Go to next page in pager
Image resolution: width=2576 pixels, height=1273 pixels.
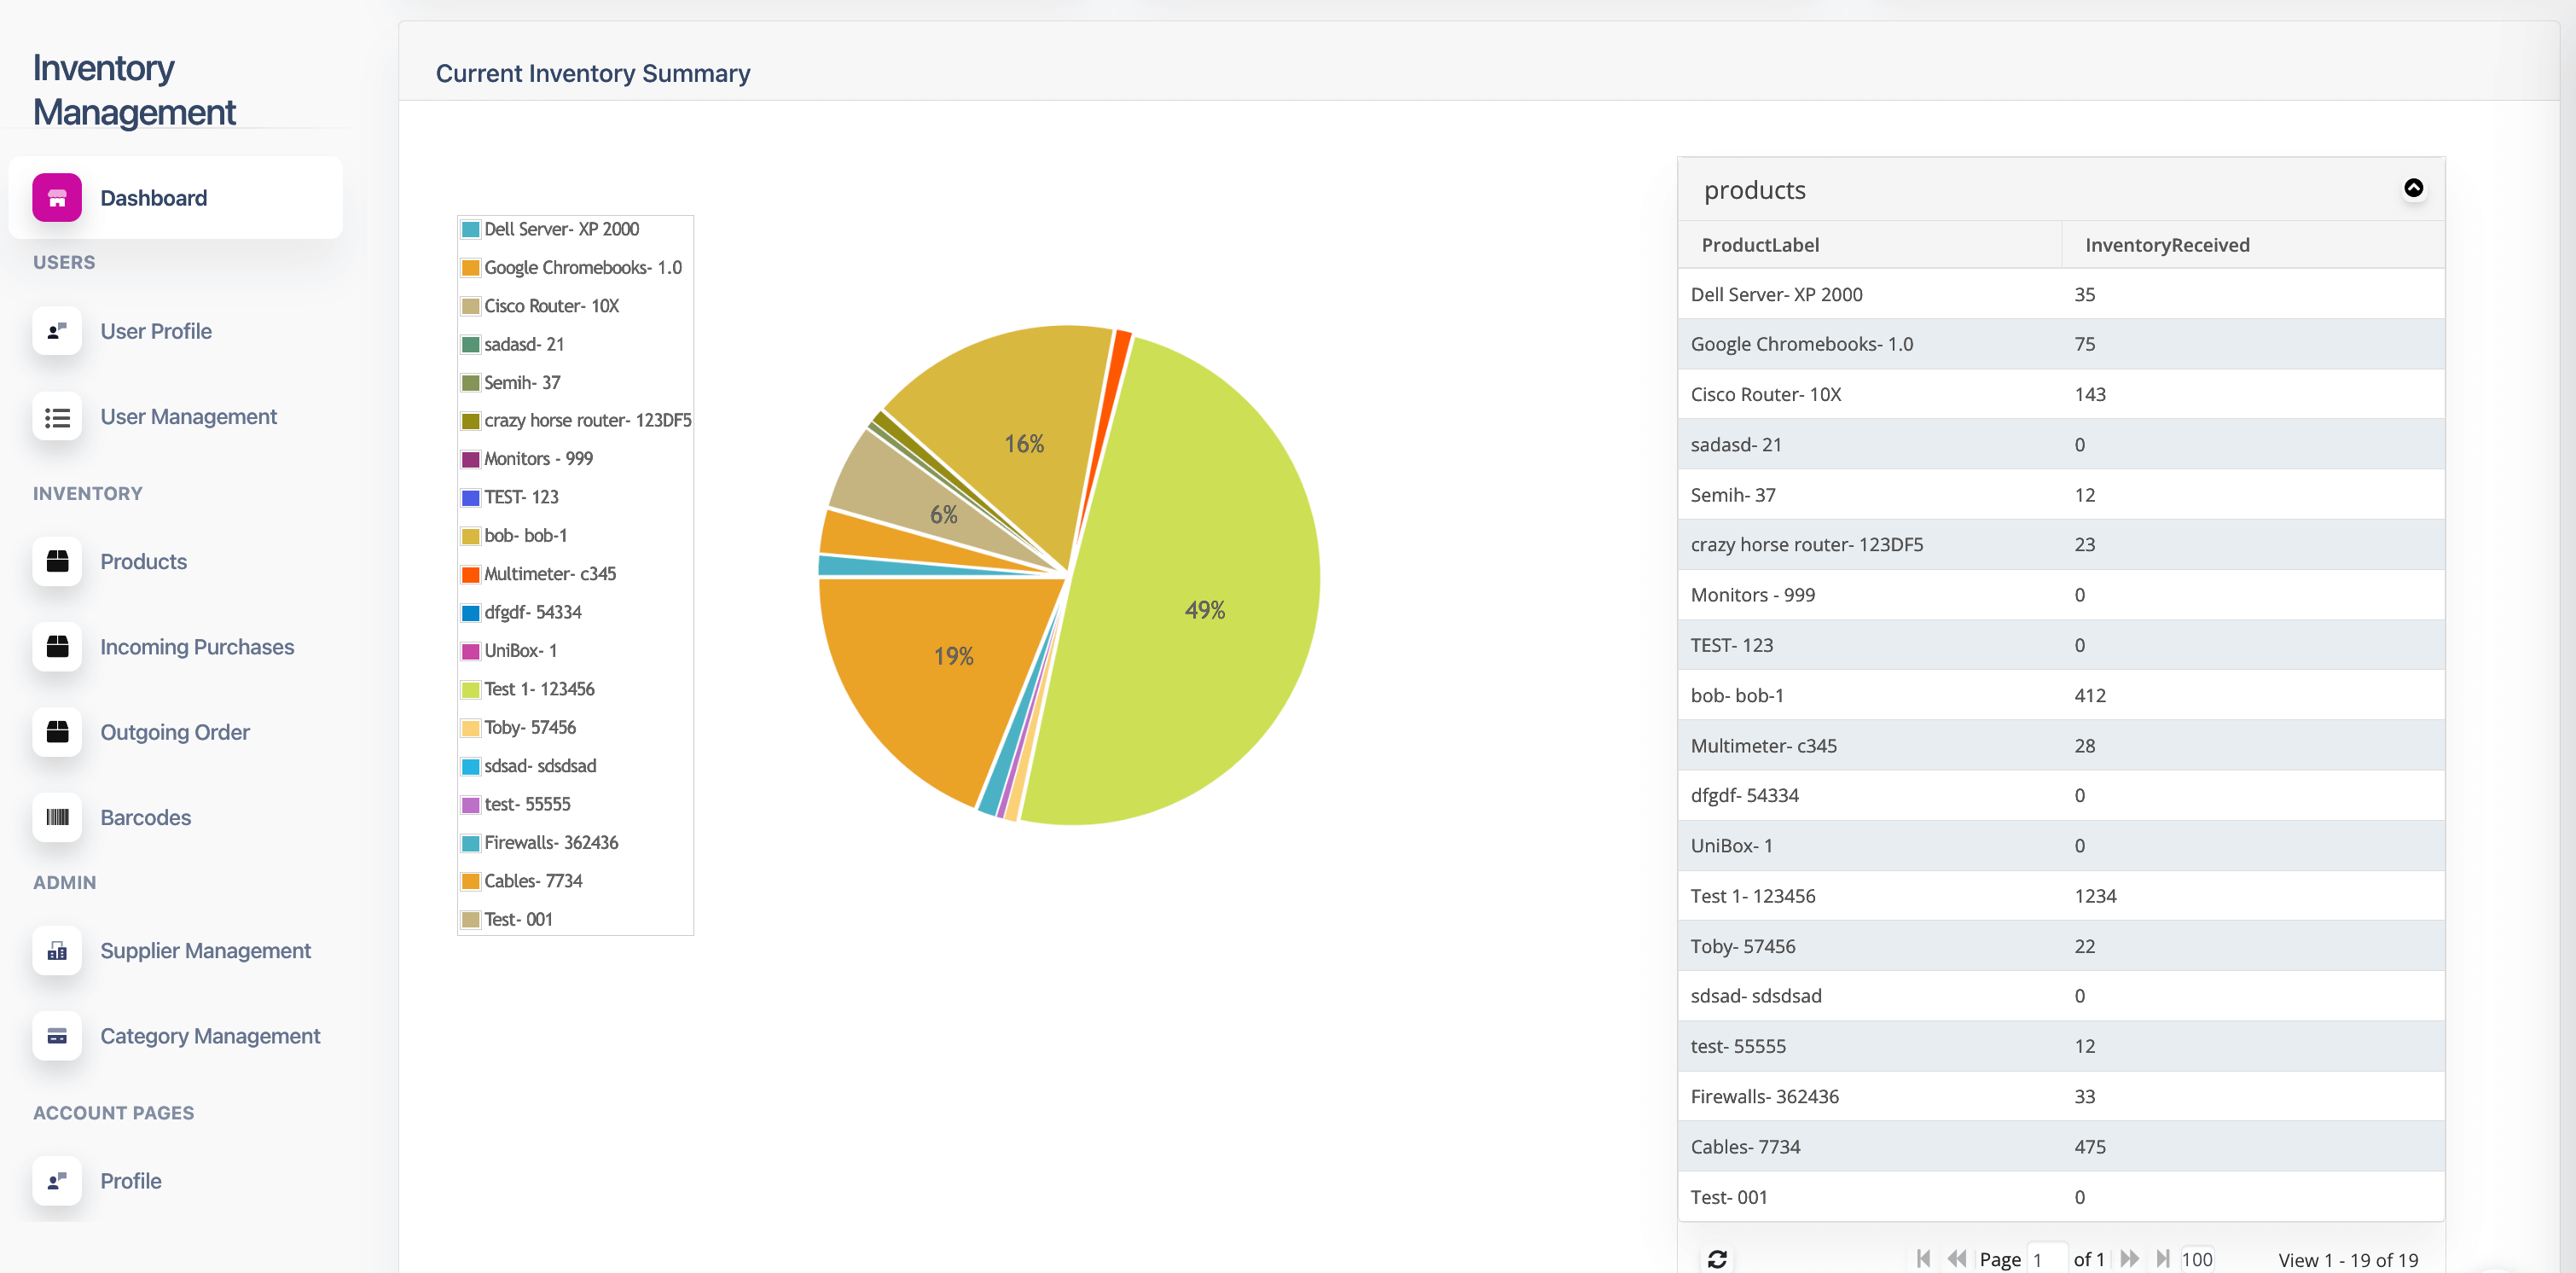(2129, 1259)
